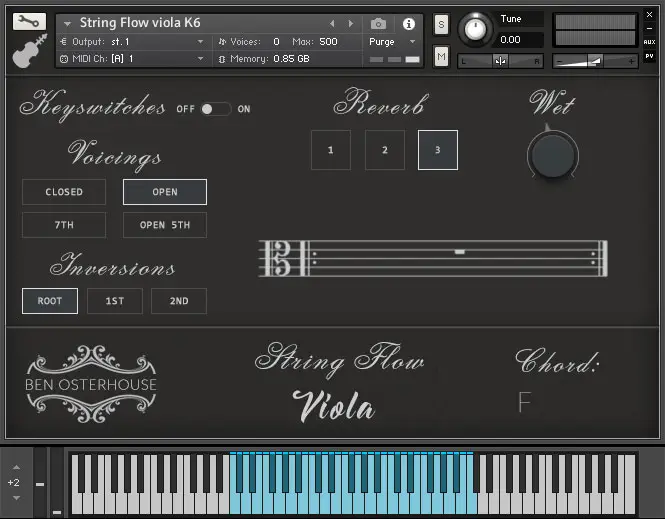Minimize the instrument with the minus icon
Viewport: 665px width, 519px height.
(649, 28)
